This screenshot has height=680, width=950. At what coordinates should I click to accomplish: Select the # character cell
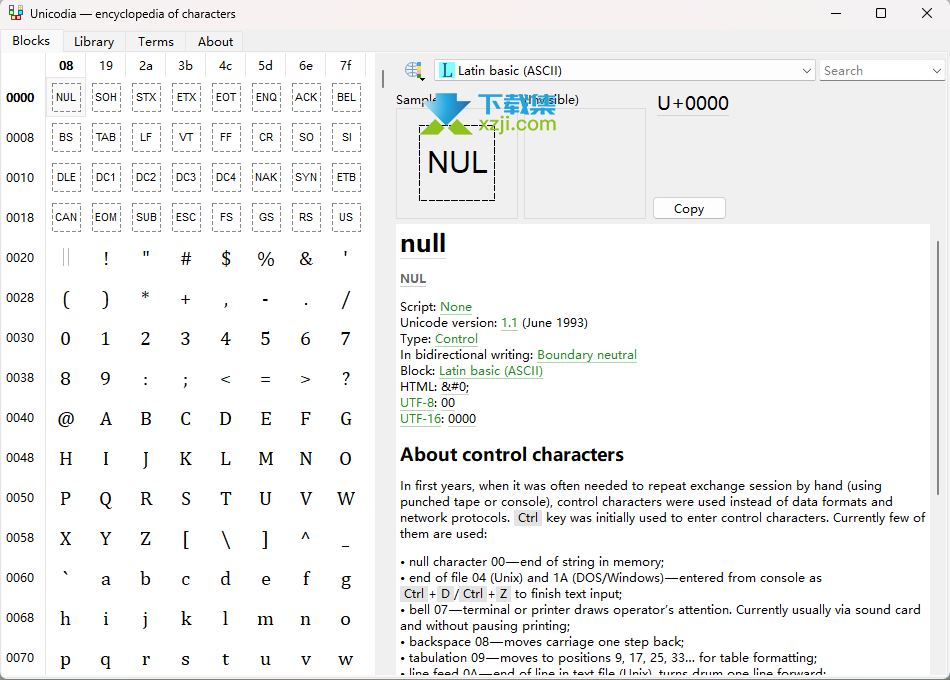click(186, 258)
